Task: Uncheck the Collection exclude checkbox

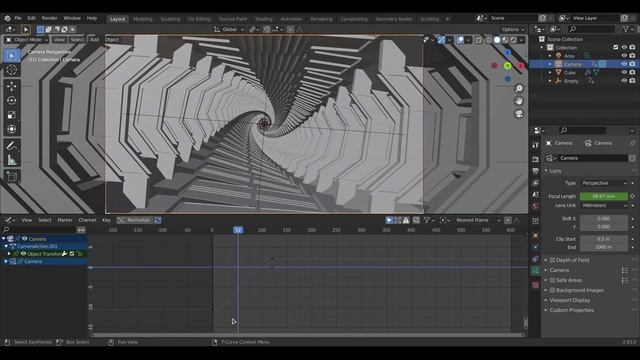Action: click(x=616, y=47)
